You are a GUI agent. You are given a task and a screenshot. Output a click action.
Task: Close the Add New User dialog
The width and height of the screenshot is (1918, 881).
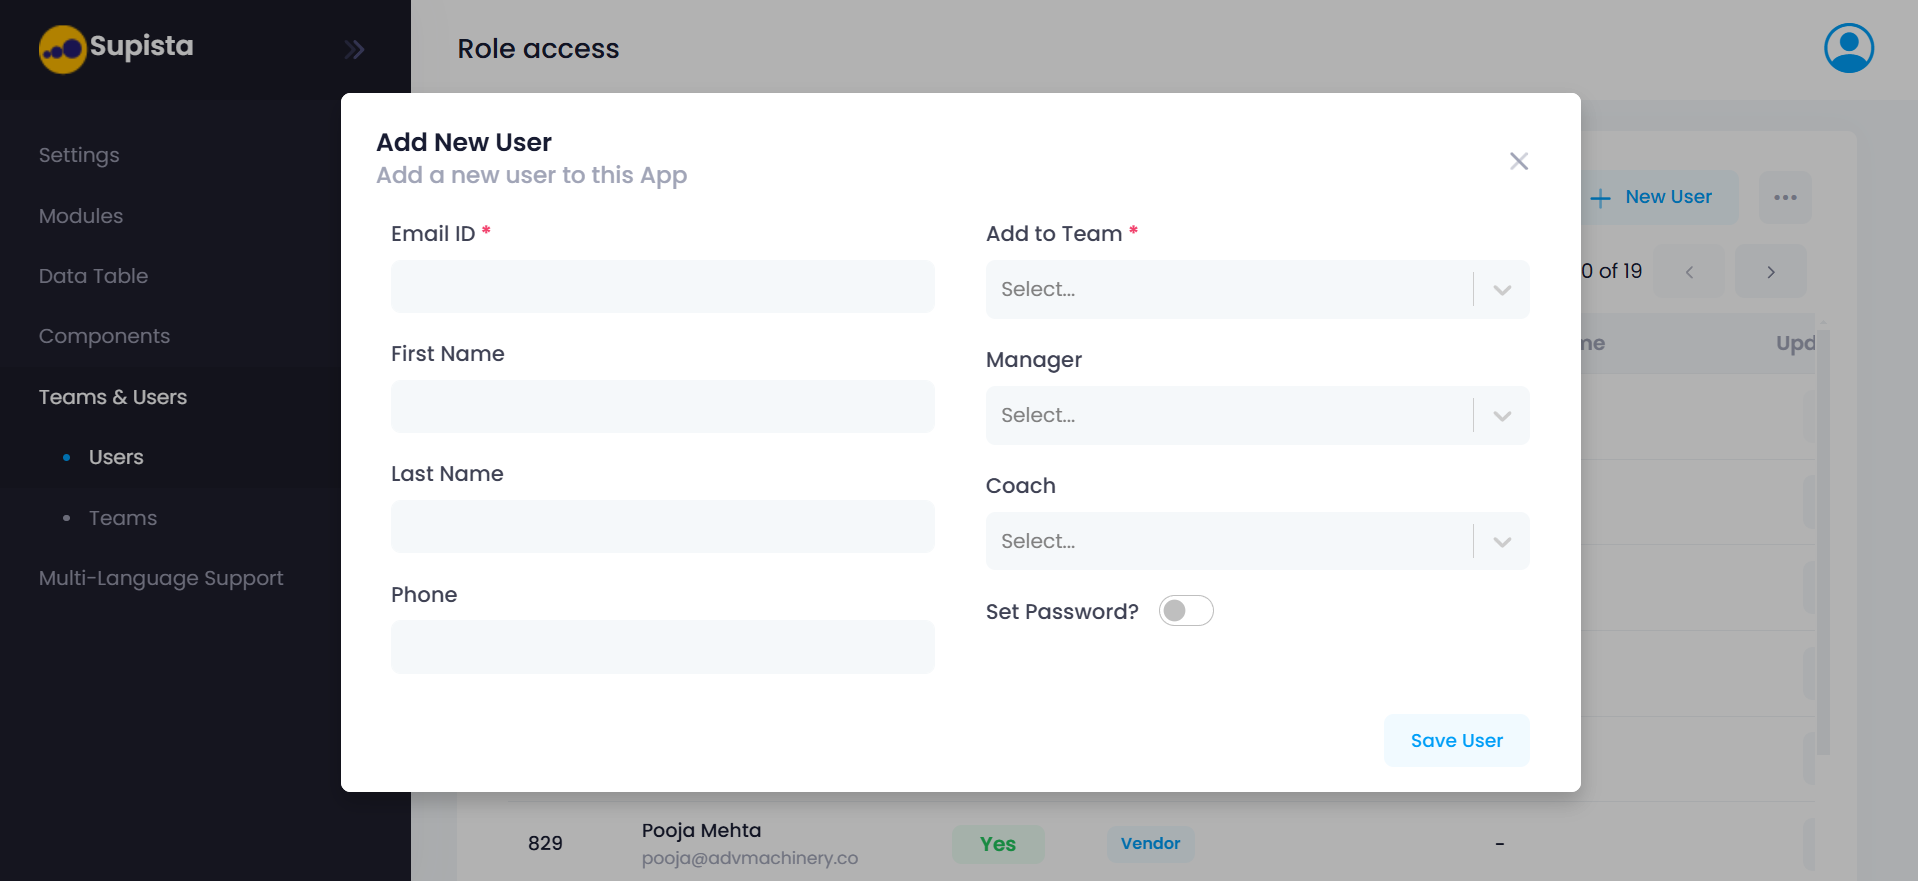pyautogui.click(x=1518, y=160)
